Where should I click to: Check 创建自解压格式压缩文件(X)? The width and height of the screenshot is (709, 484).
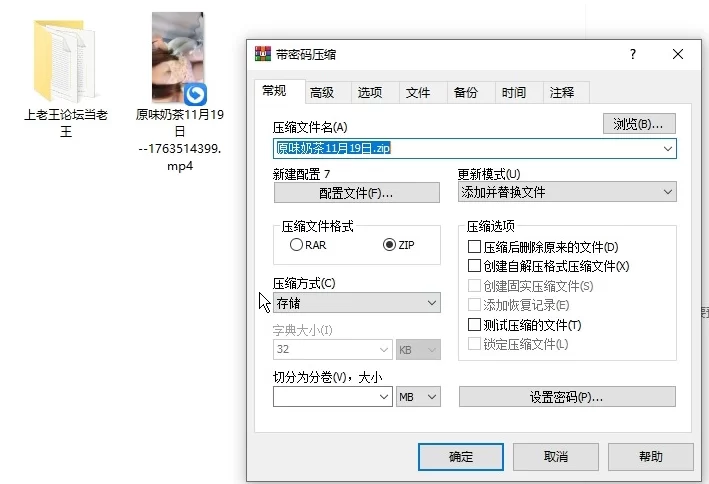pos(474,266)
